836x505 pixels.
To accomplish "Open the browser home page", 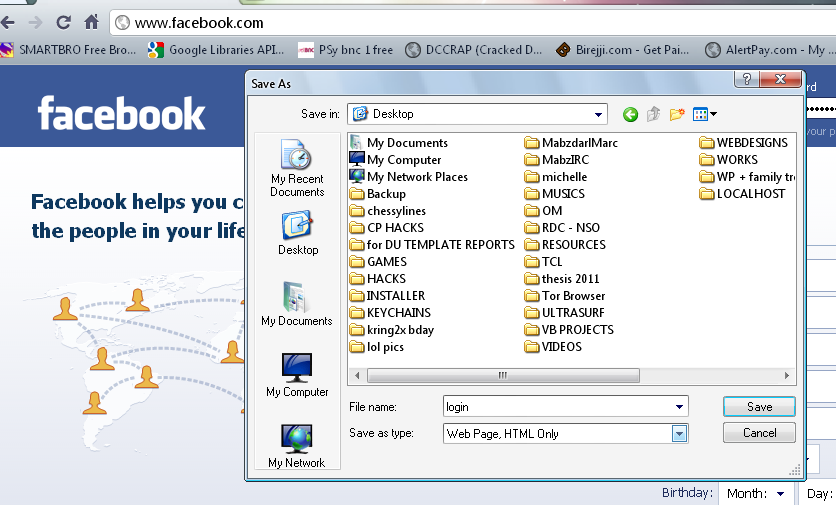I will (91, 22).
